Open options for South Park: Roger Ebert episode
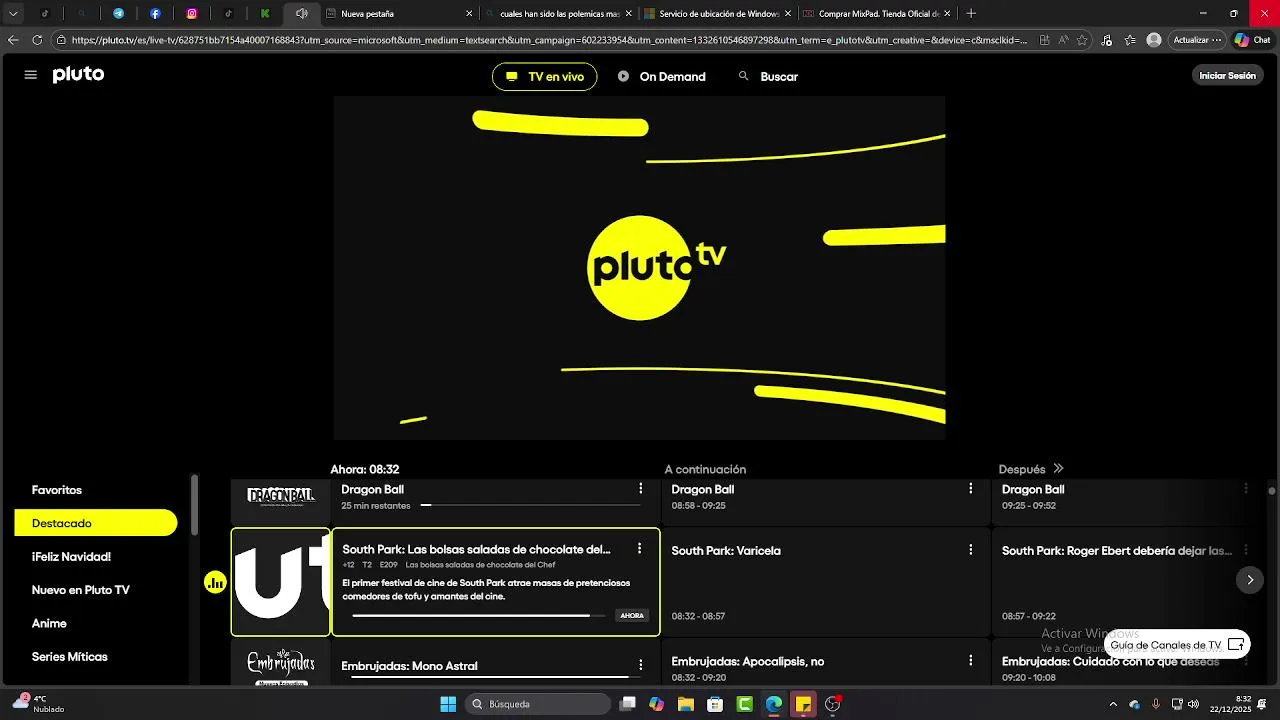1280x720 pixels. (1246, 550)
